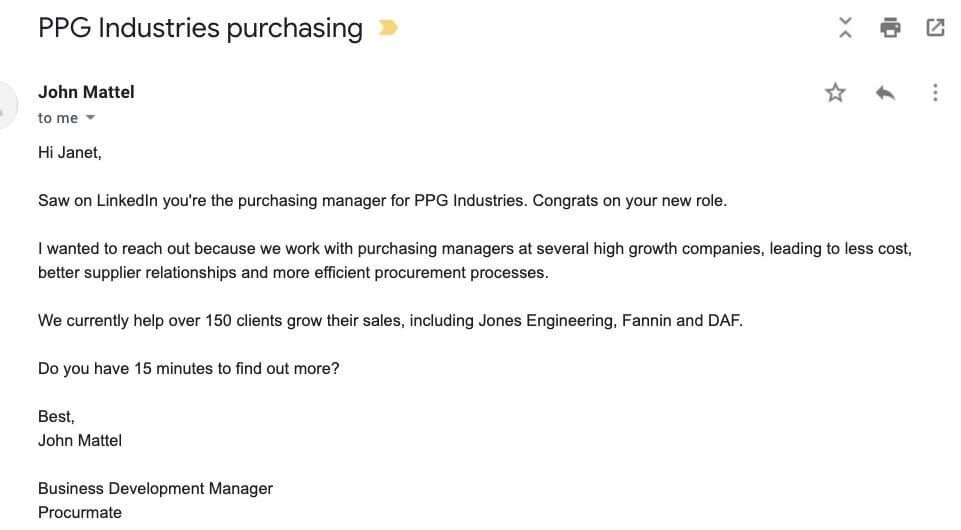Click the greeting 'Hi Janet,'
The height and width of the screenshot is (530, 961).
(x=69, y=153)
